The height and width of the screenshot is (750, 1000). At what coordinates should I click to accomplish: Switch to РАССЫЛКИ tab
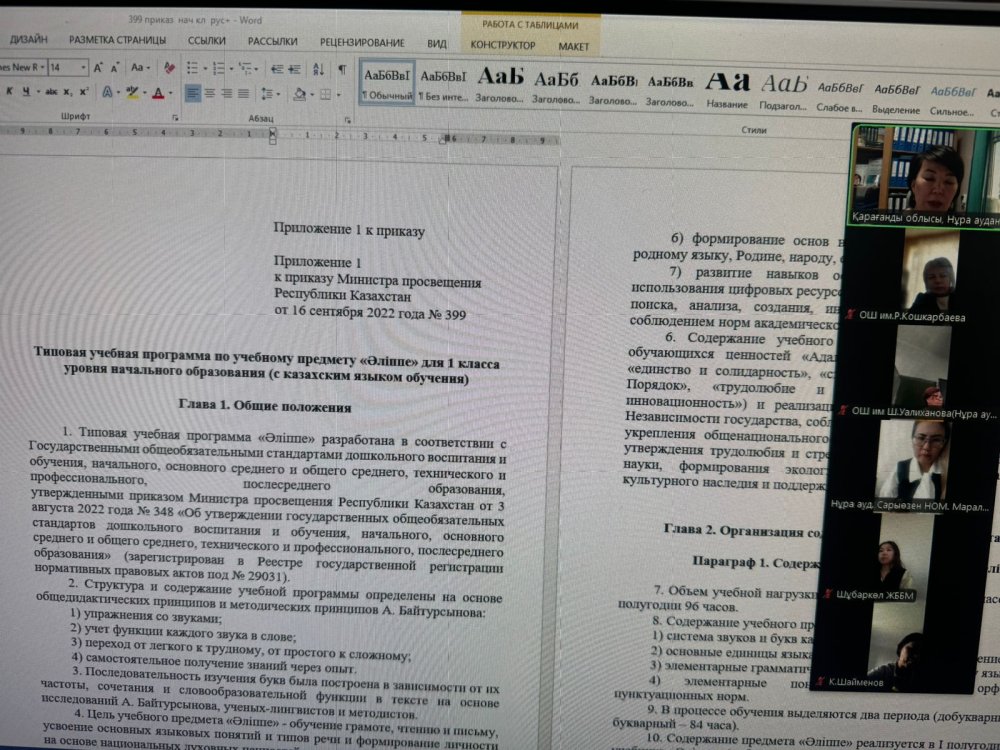click(272, 41)
